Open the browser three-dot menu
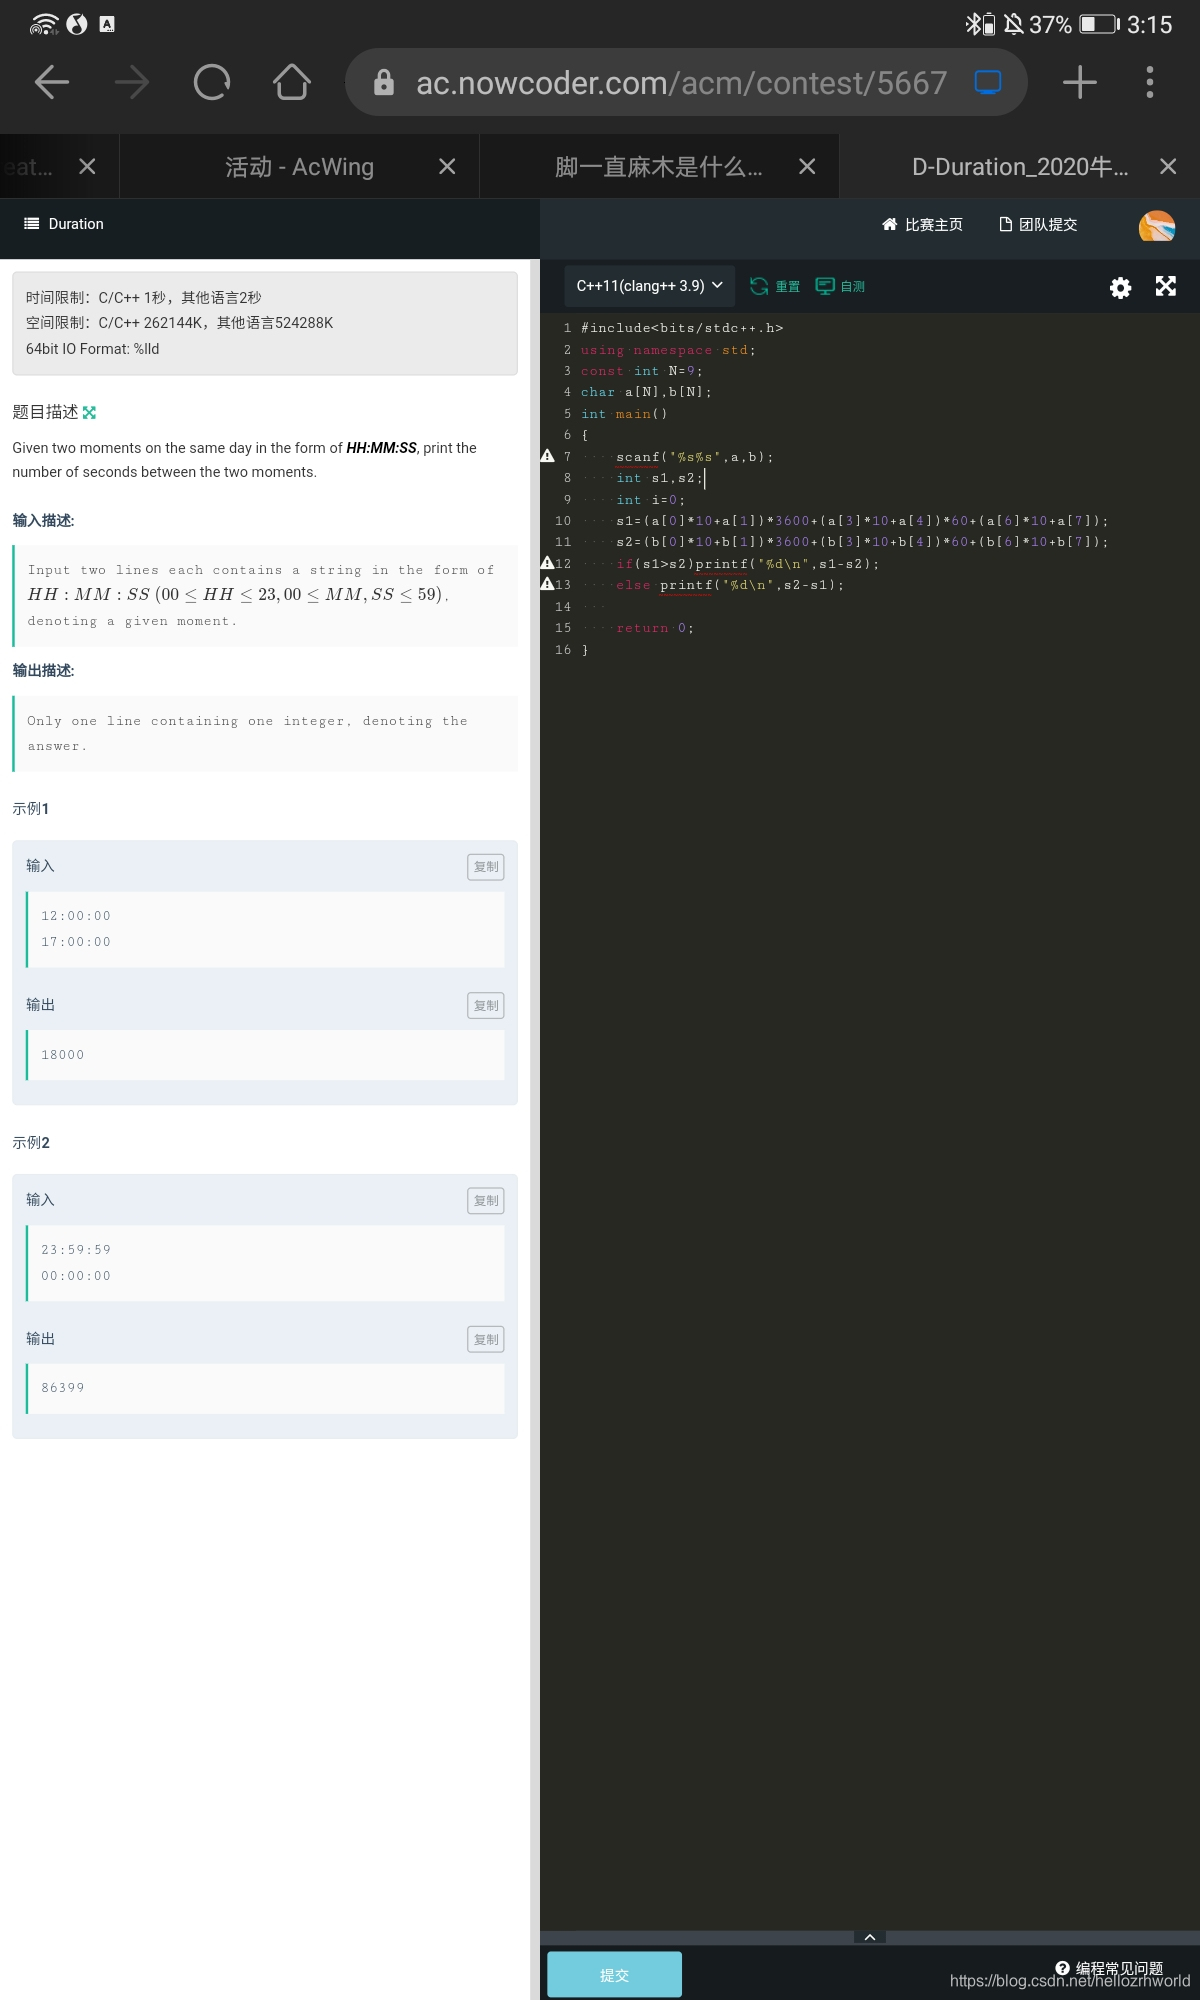The width and height of the screenshot is (1200, 2000). [1150, 82]
